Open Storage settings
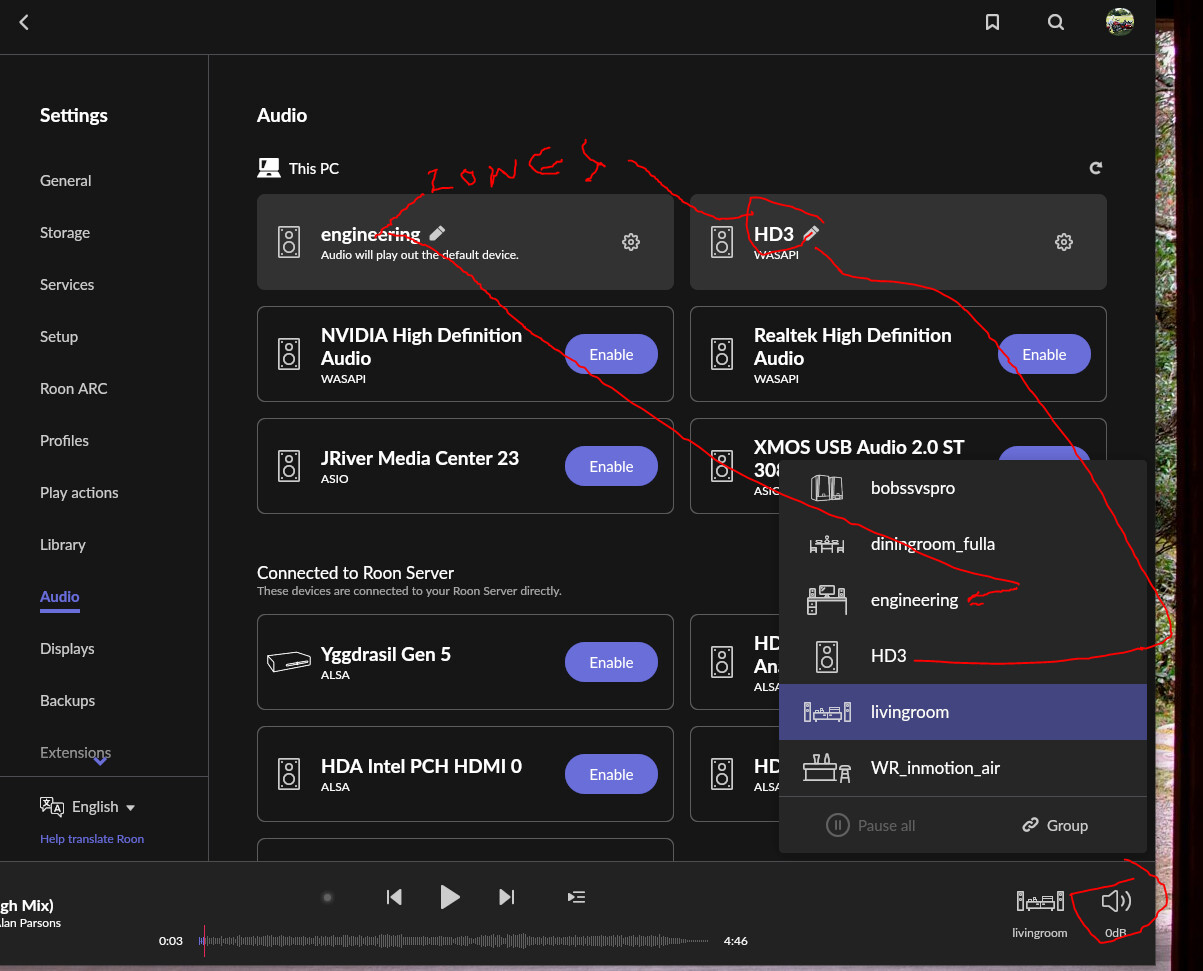Viewport: 1203px width, 971px height. point(65,233)
